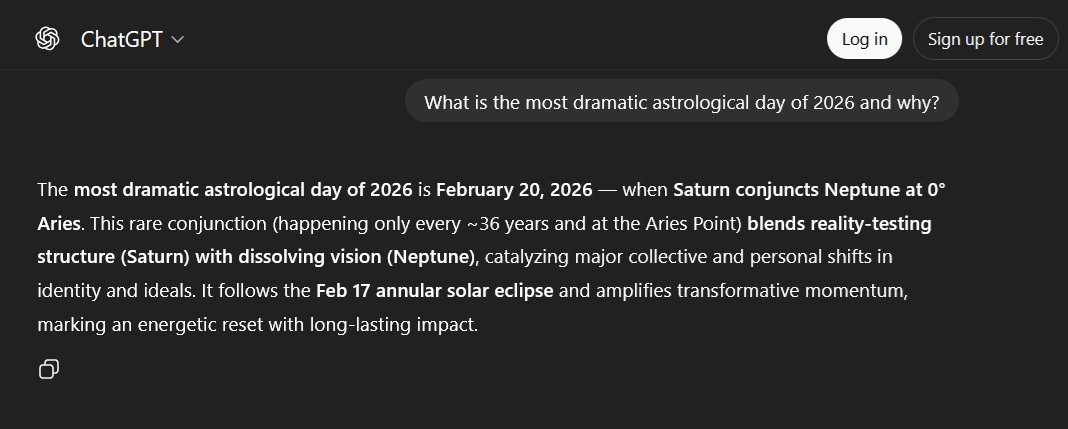The width and height of the screenshot is (1068, 429).
Task: Expand the ChatGPT model selector chevron
Action: pyautogui.click(x=178, y=40)
